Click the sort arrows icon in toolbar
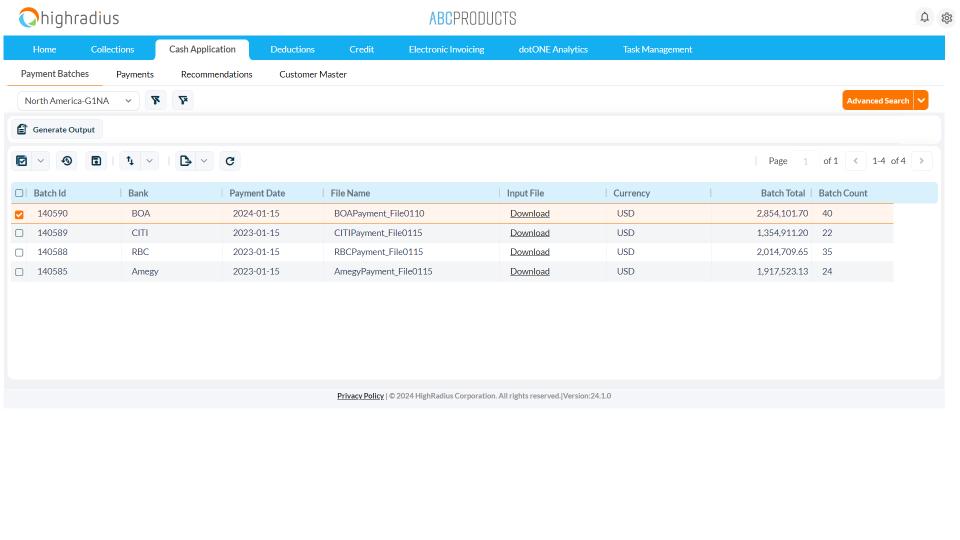960x540 pixels. click(130, 161)
